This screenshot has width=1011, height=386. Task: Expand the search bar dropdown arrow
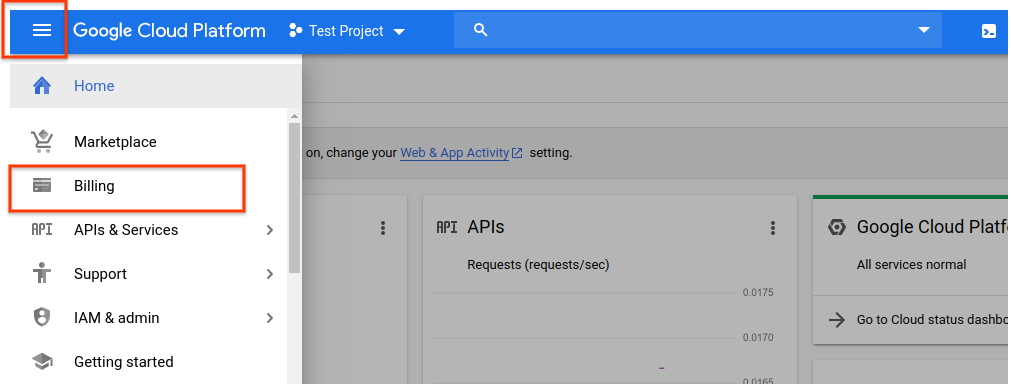pos(924,30)
